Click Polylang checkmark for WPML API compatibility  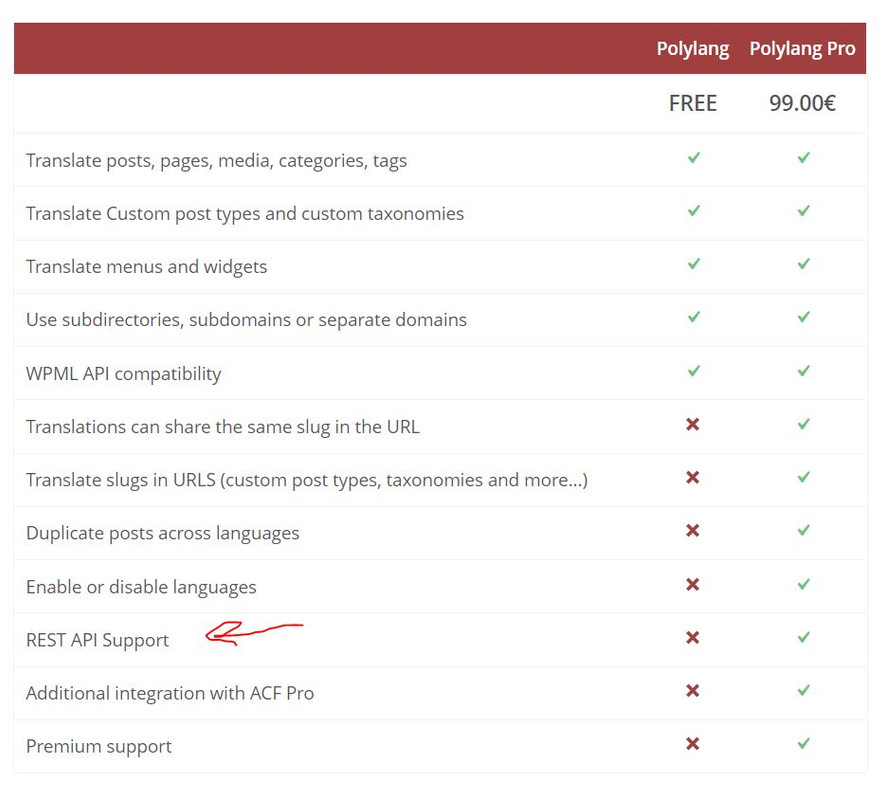694,371
